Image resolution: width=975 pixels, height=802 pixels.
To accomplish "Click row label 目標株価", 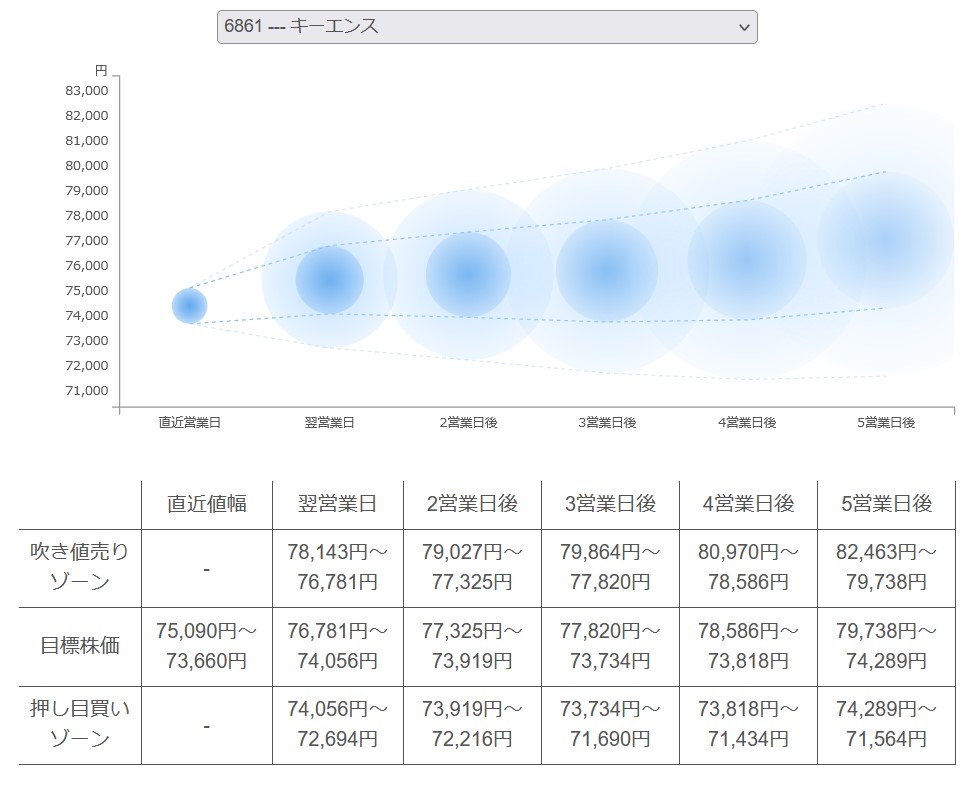I will click(x=80, y=645).
